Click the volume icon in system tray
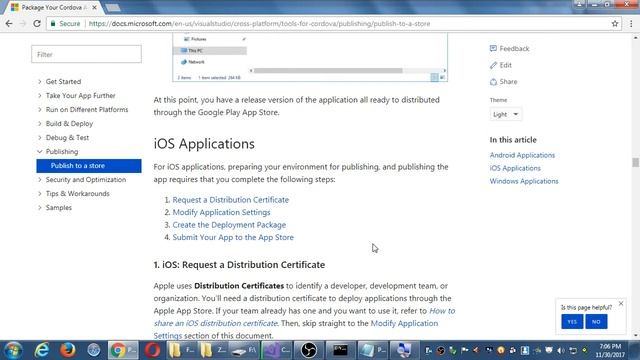Viewport: 640px width, 360px height. tap(561, 350)
